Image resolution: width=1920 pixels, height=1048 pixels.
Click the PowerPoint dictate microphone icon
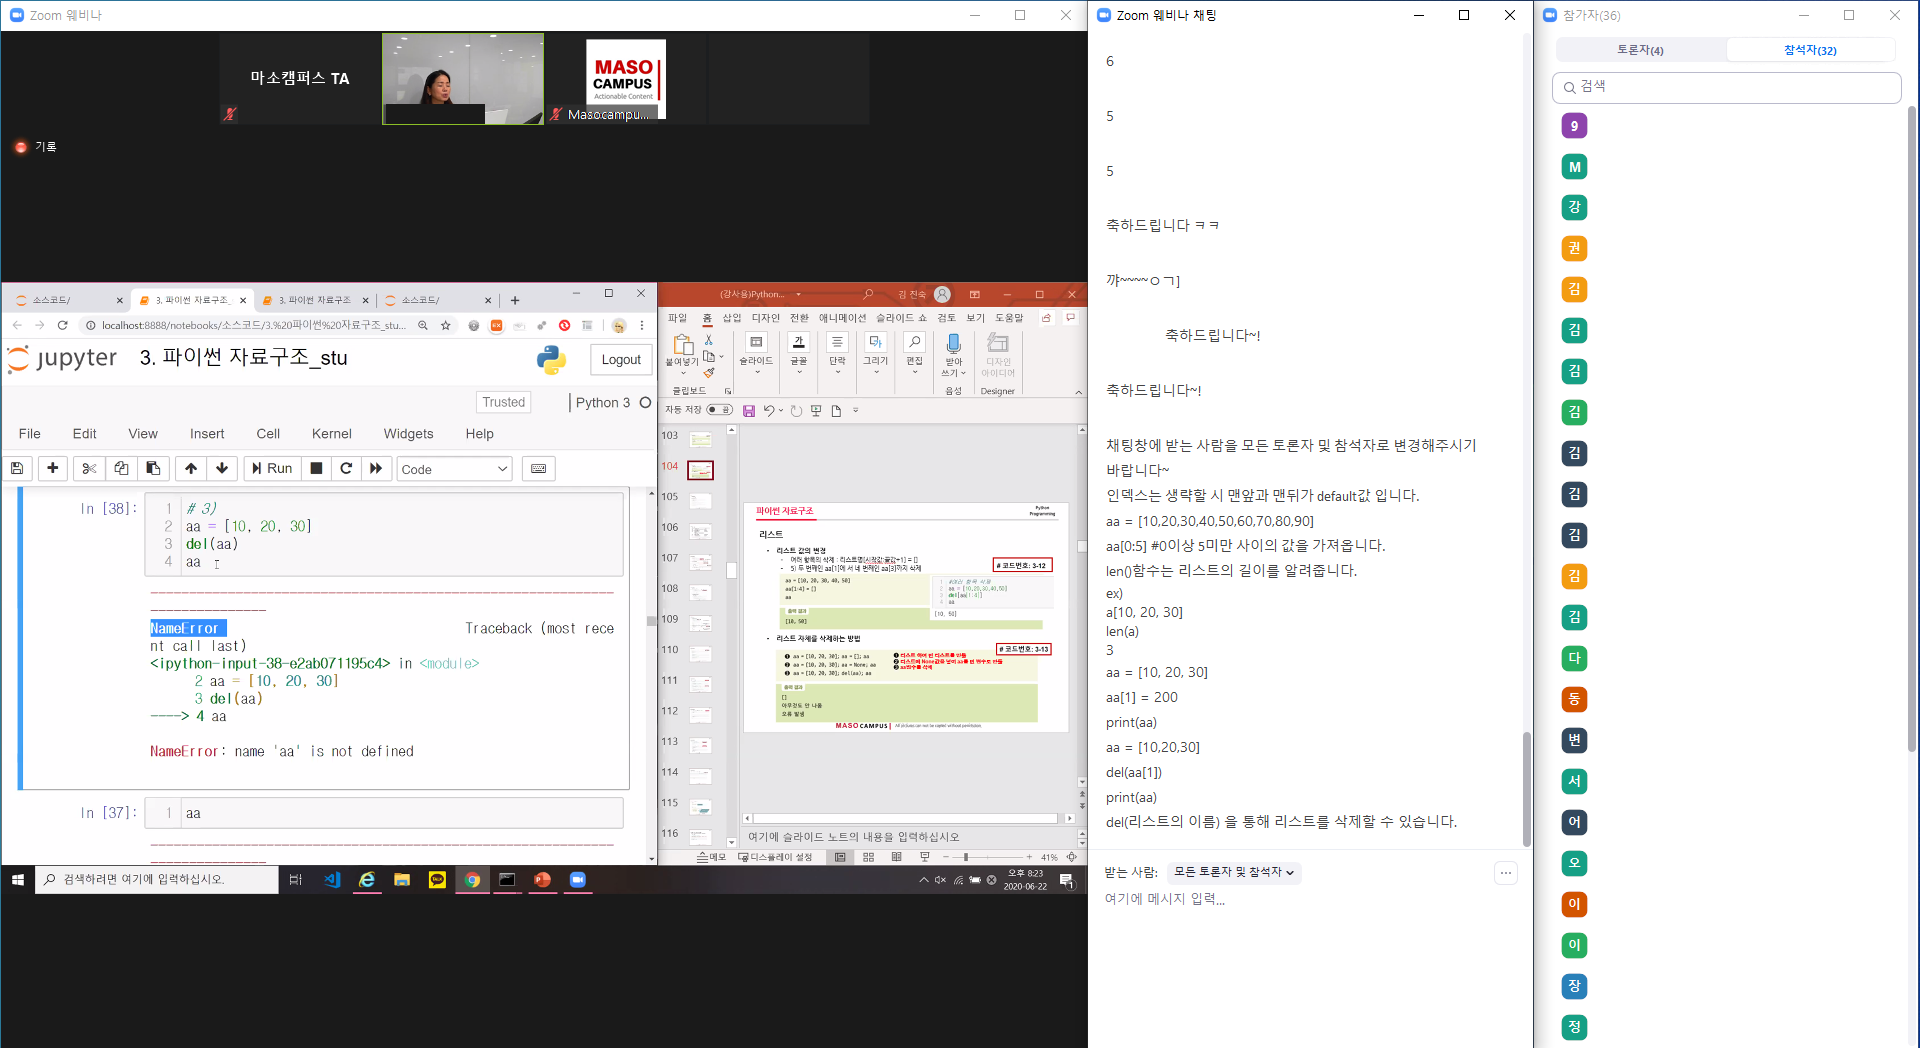tap(953, 345)
